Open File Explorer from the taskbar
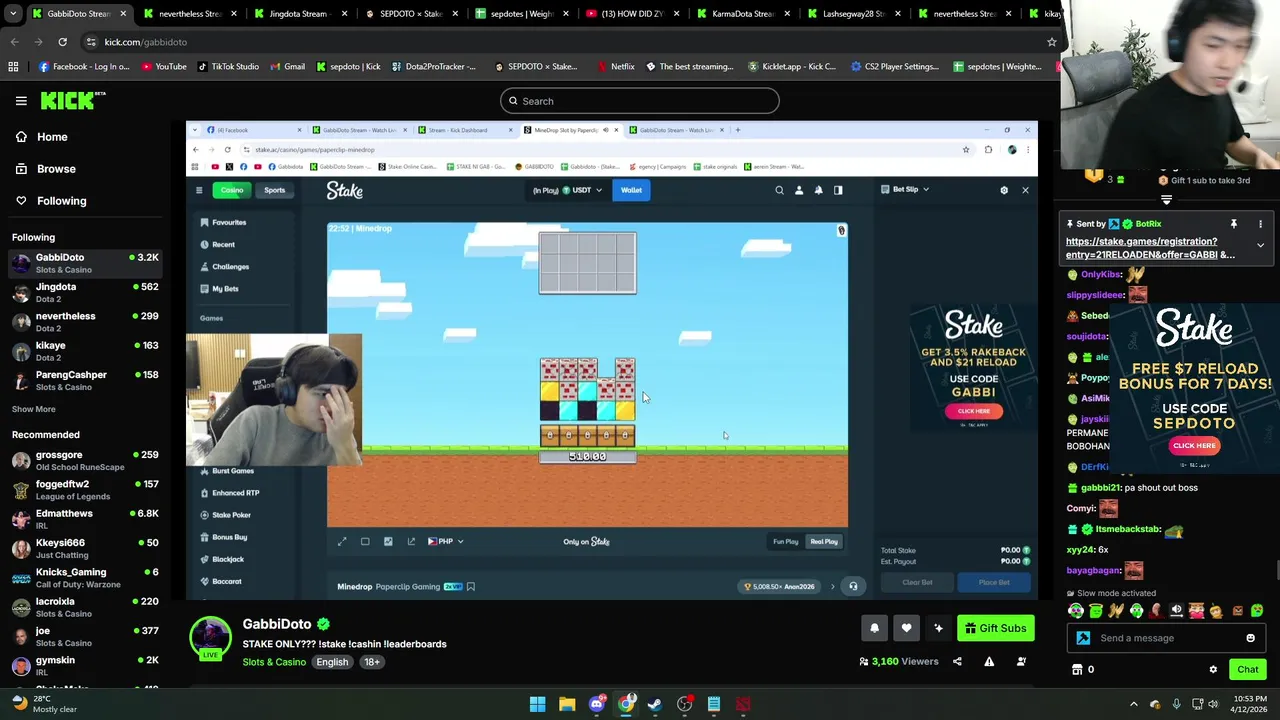 [567, 704]
